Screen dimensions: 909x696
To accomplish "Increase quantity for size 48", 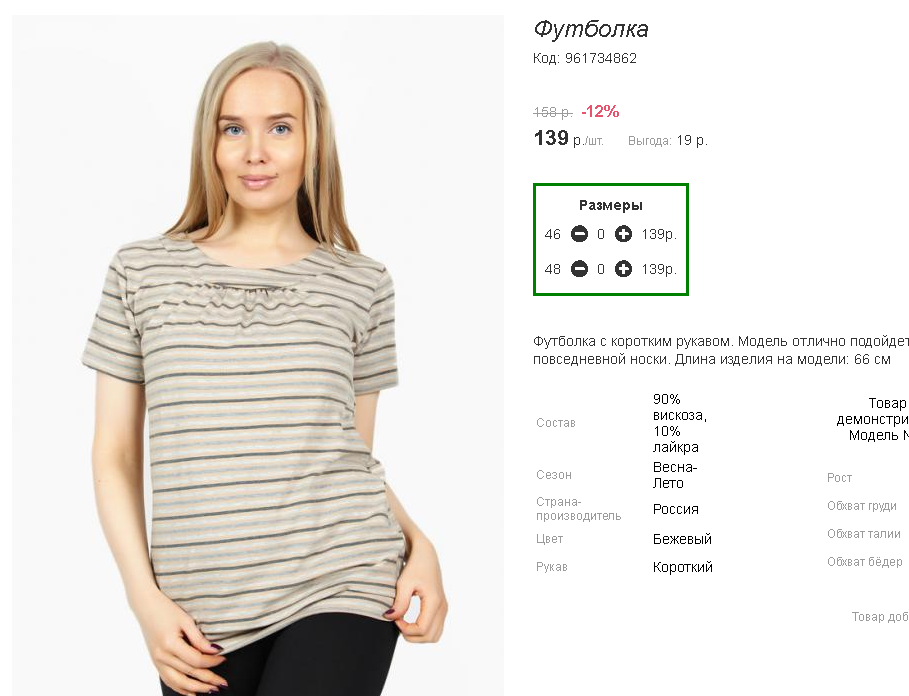I will pos(623,269).
